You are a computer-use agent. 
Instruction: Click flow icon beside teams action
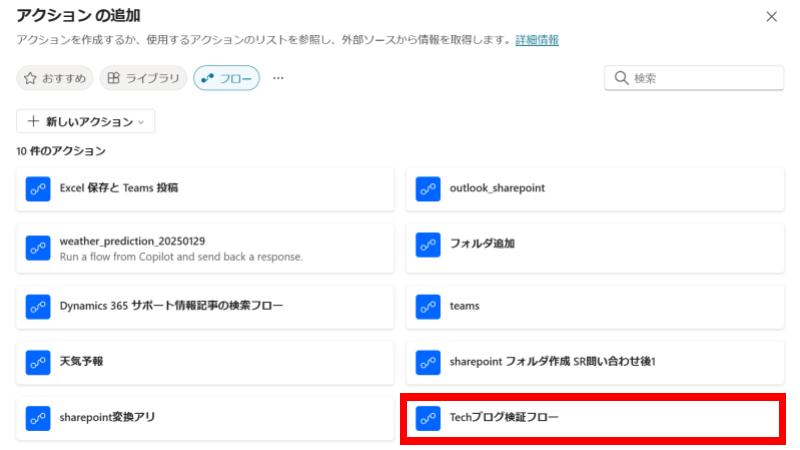click(x=428, y=307)
